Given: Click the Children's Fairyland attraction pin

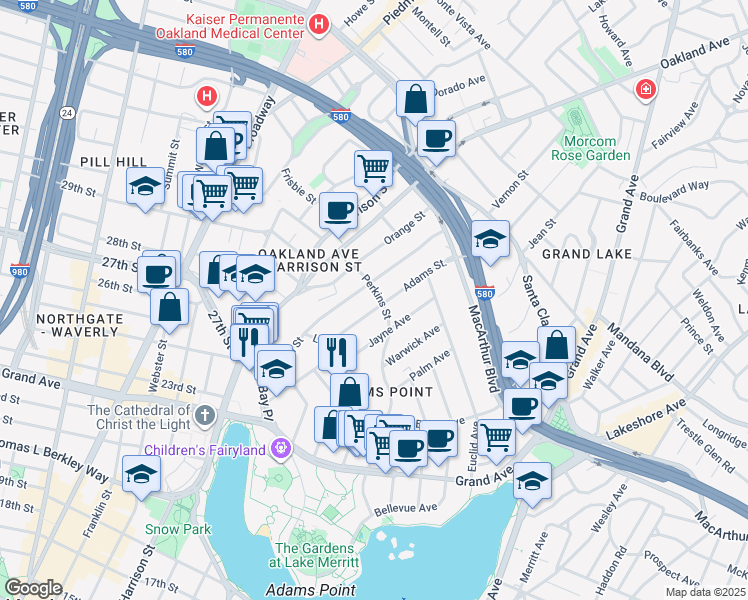Looking at the screenshot, I should (280, 449).
